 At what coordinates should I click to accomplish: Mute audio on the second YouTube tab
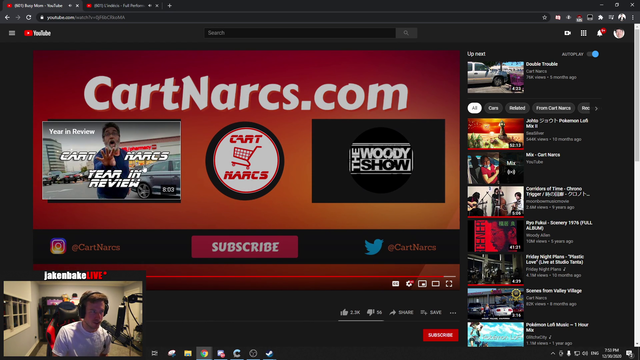coord(150,6)
